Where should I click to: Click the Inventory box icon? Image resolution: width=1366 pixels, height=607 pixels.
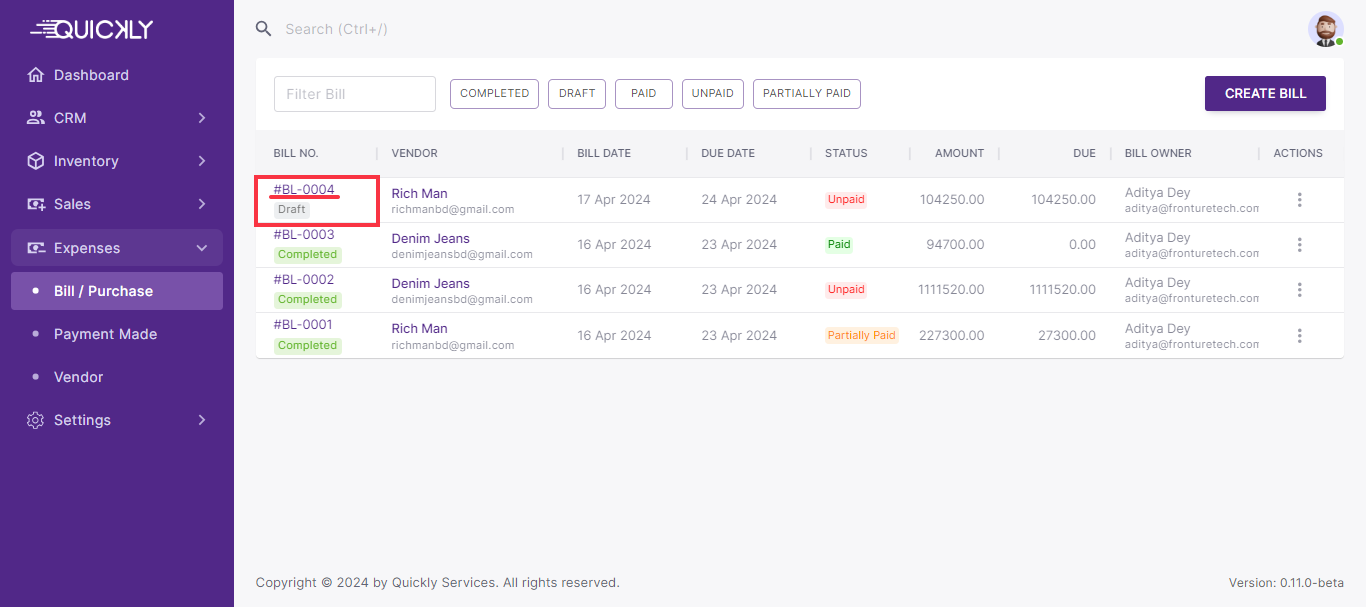pos(36,161)
